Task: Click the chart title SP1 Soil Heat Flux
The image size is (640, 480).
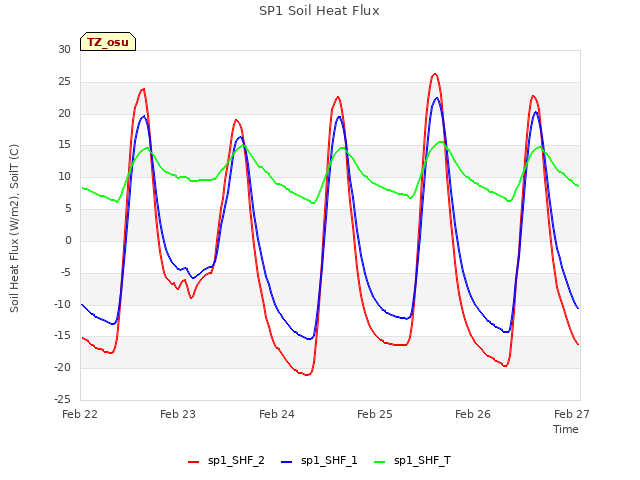Action: pyautogui.click(x=319, y=11)
